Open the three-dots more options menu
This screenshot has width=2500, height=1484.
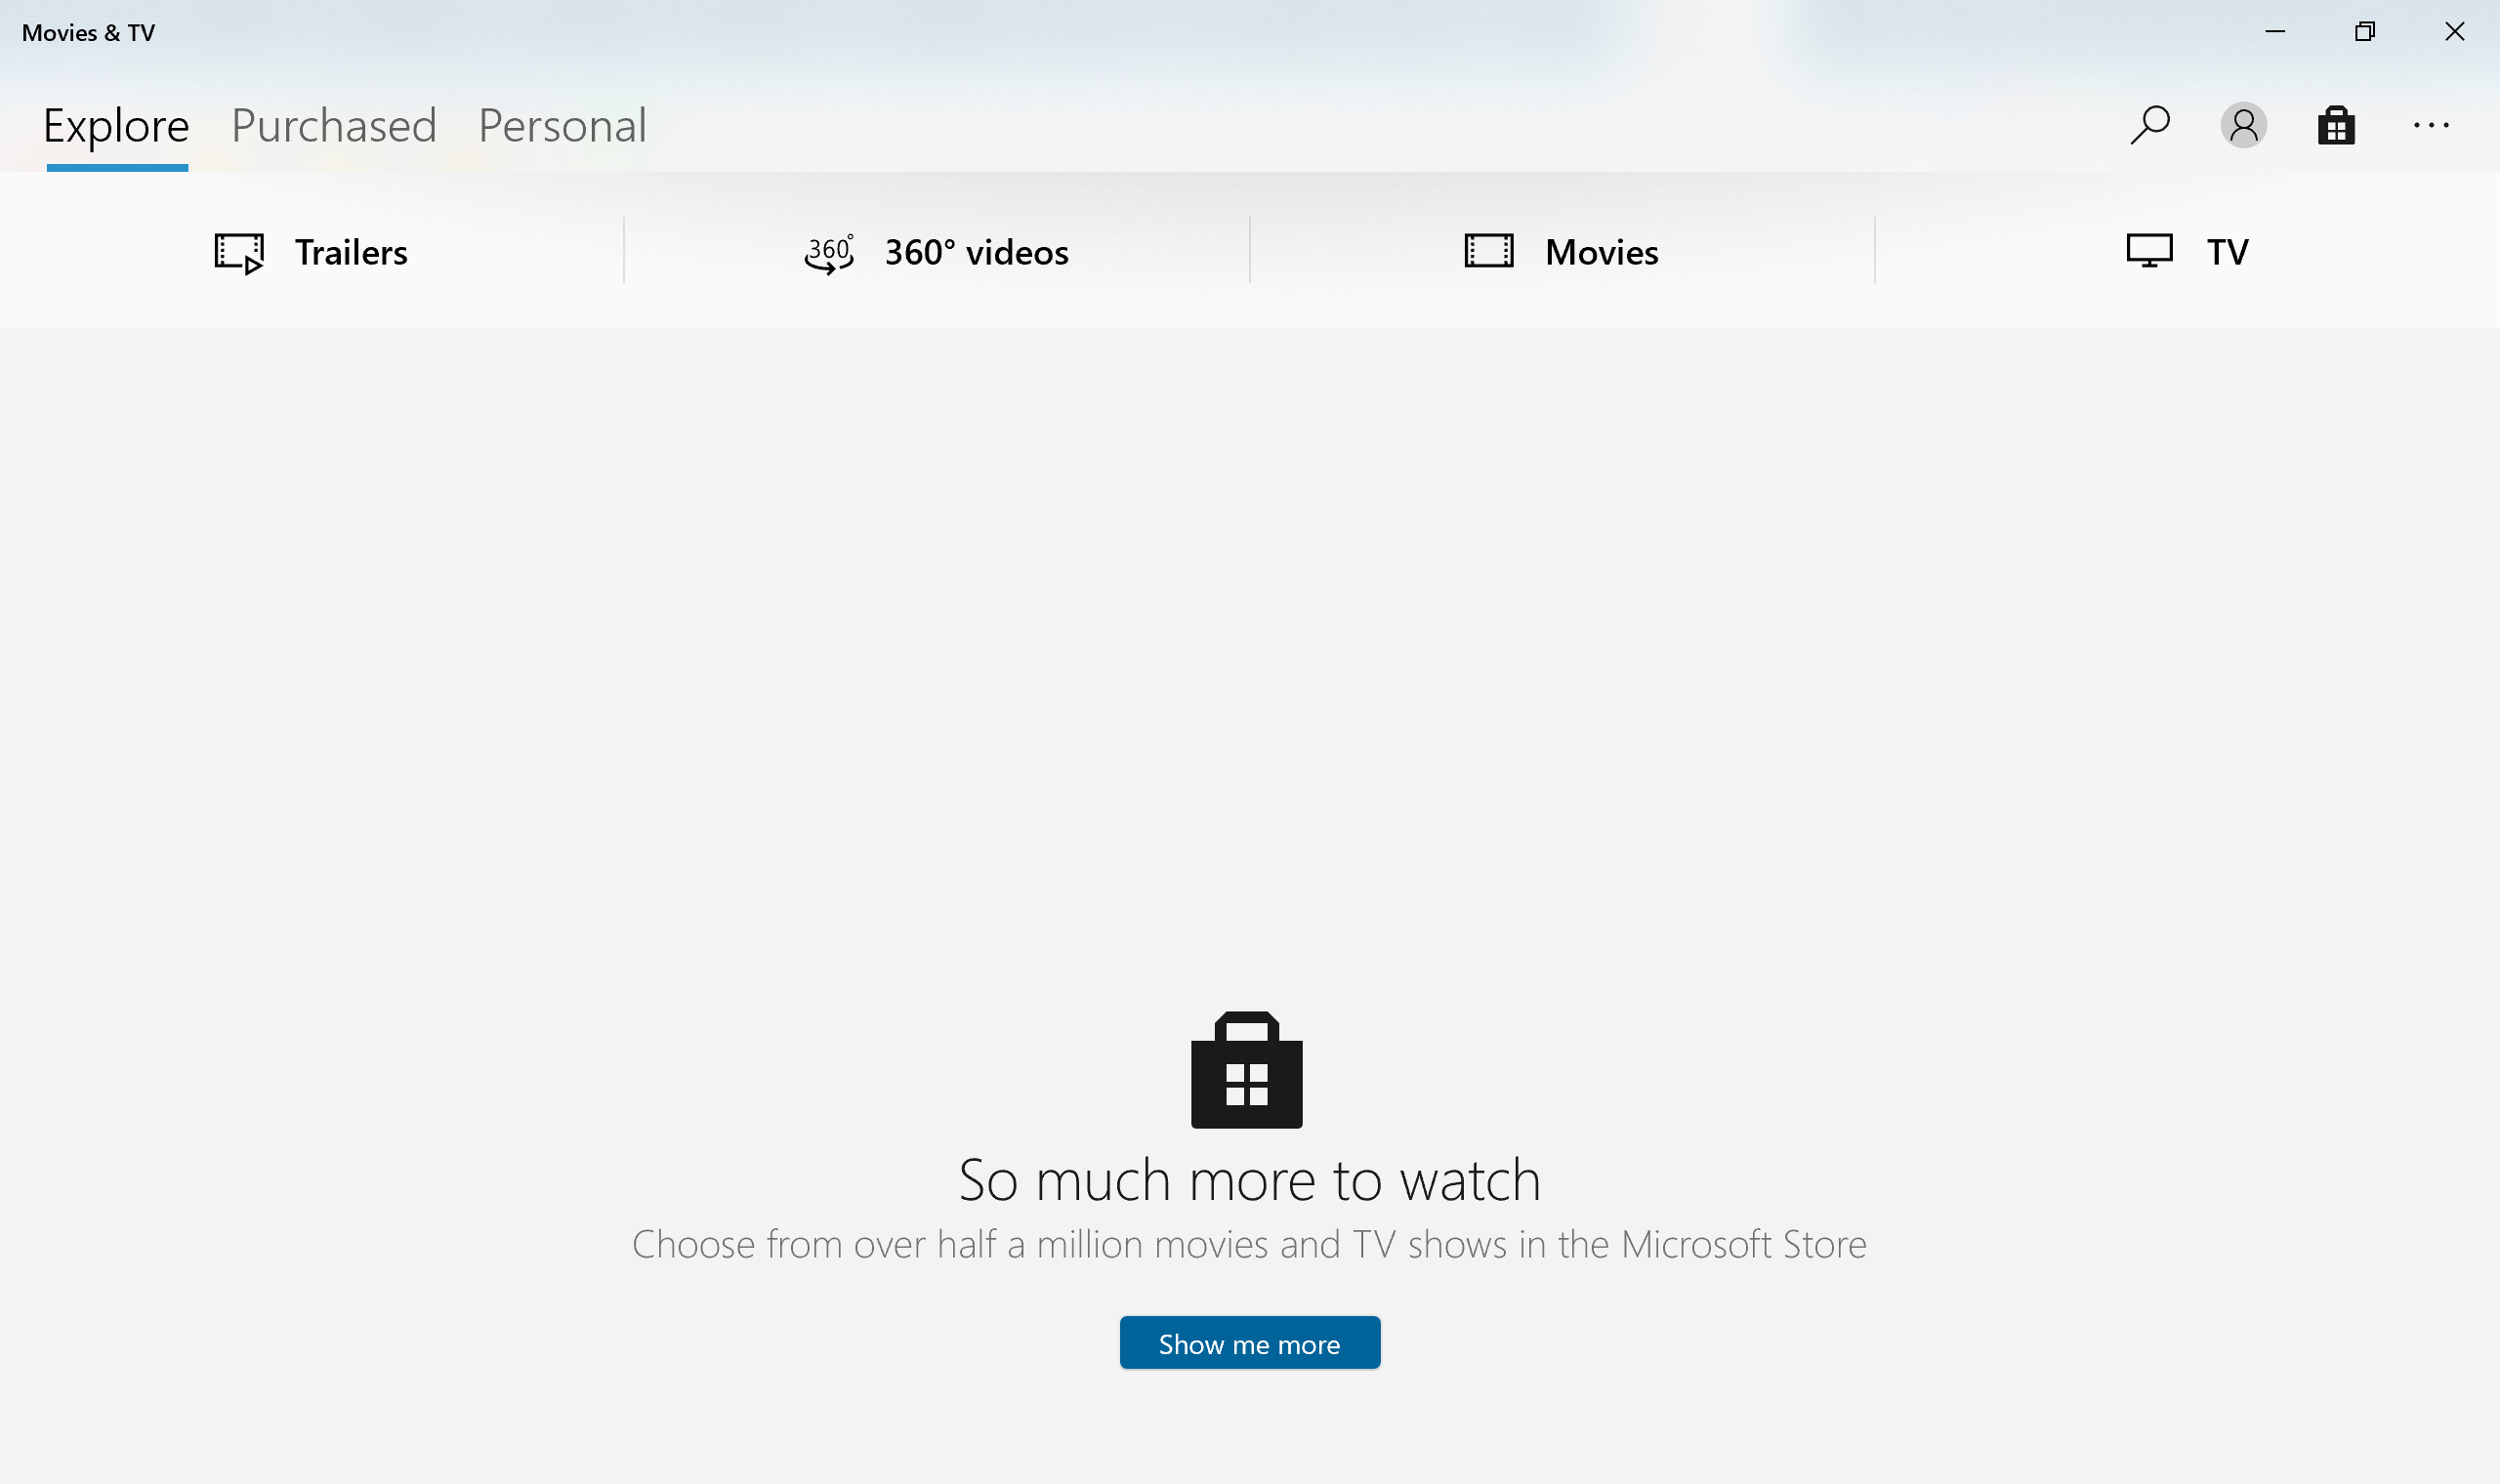(x=2430, y=126)
